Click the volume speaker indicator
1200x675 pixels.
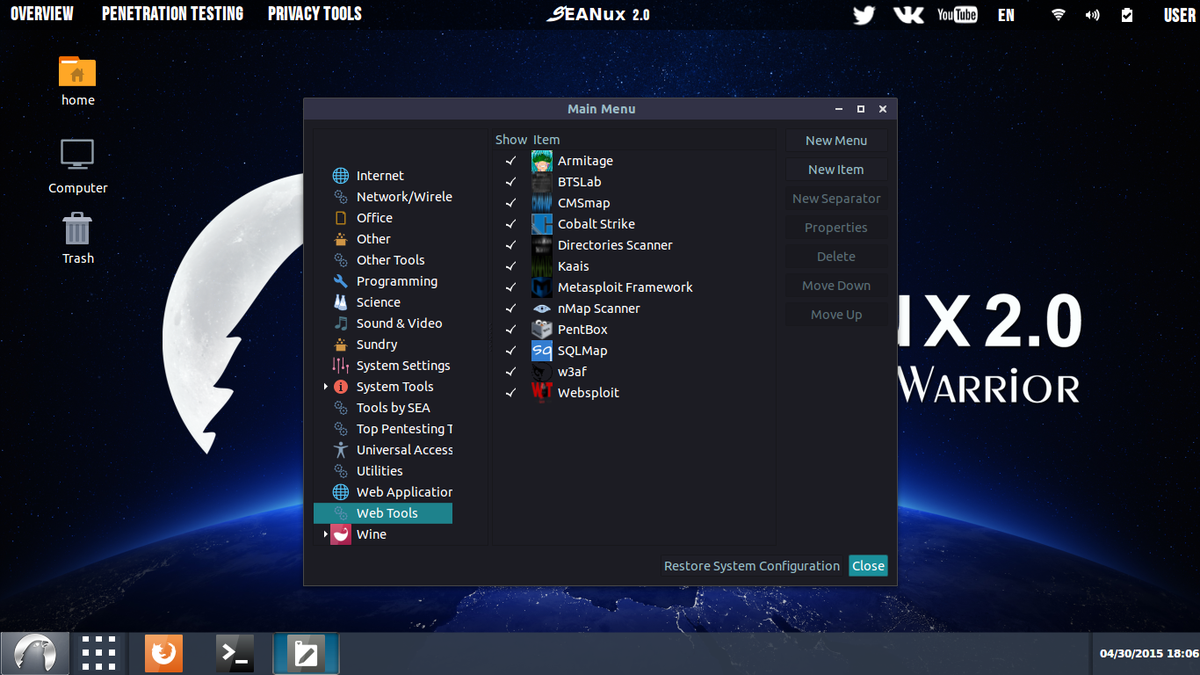[x=1092, y=14]
